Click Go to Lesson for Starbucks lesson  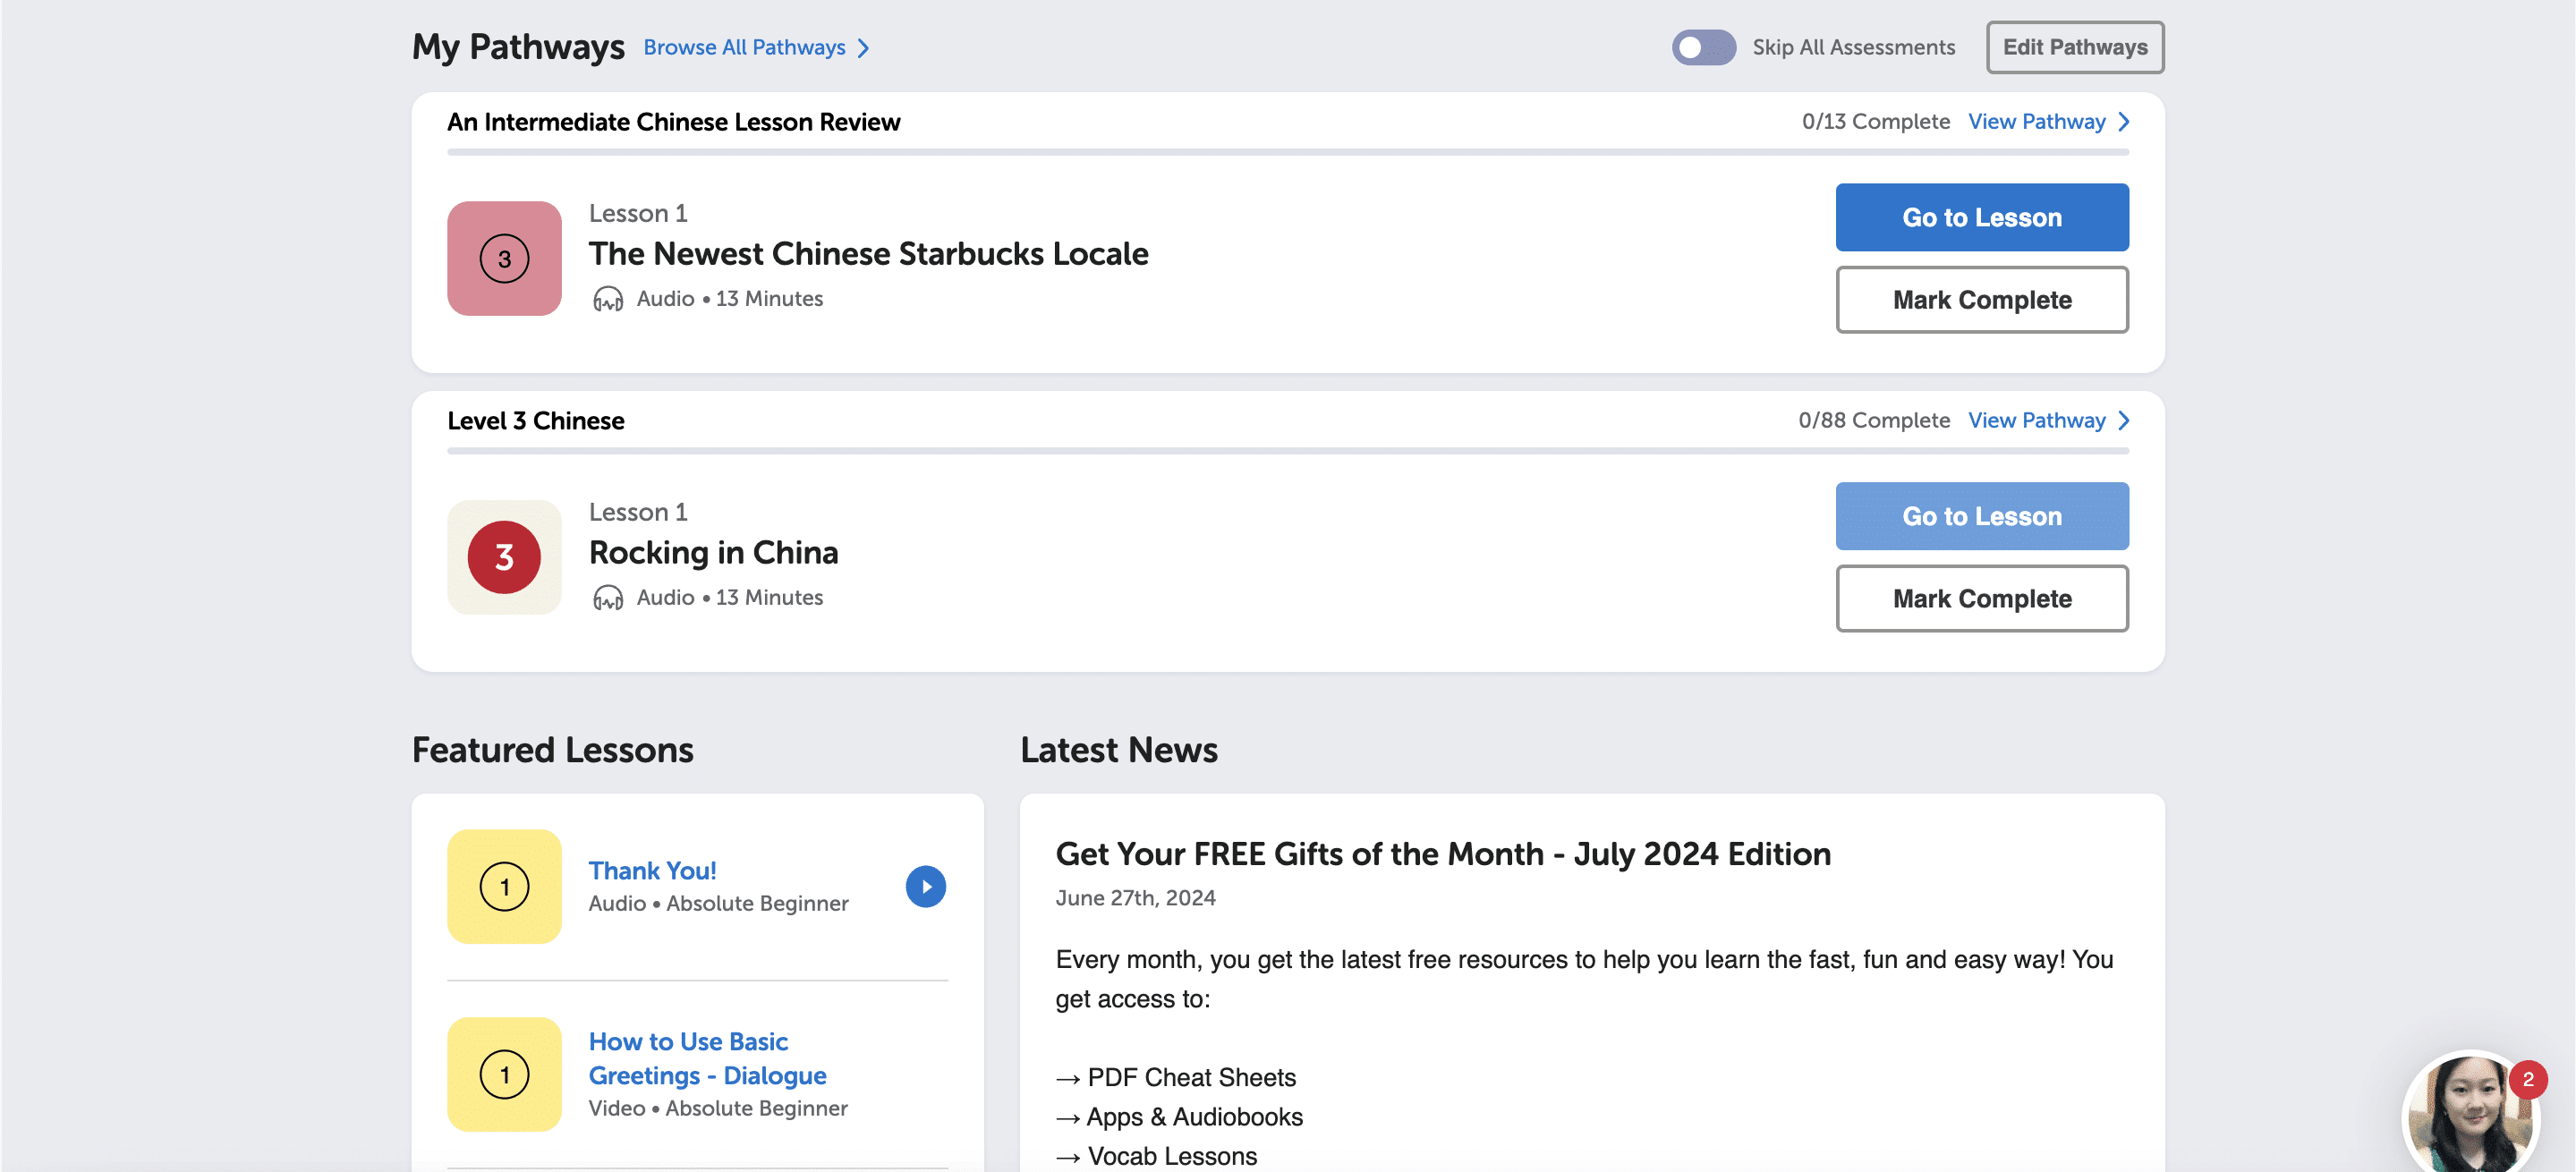[1983, 217]
